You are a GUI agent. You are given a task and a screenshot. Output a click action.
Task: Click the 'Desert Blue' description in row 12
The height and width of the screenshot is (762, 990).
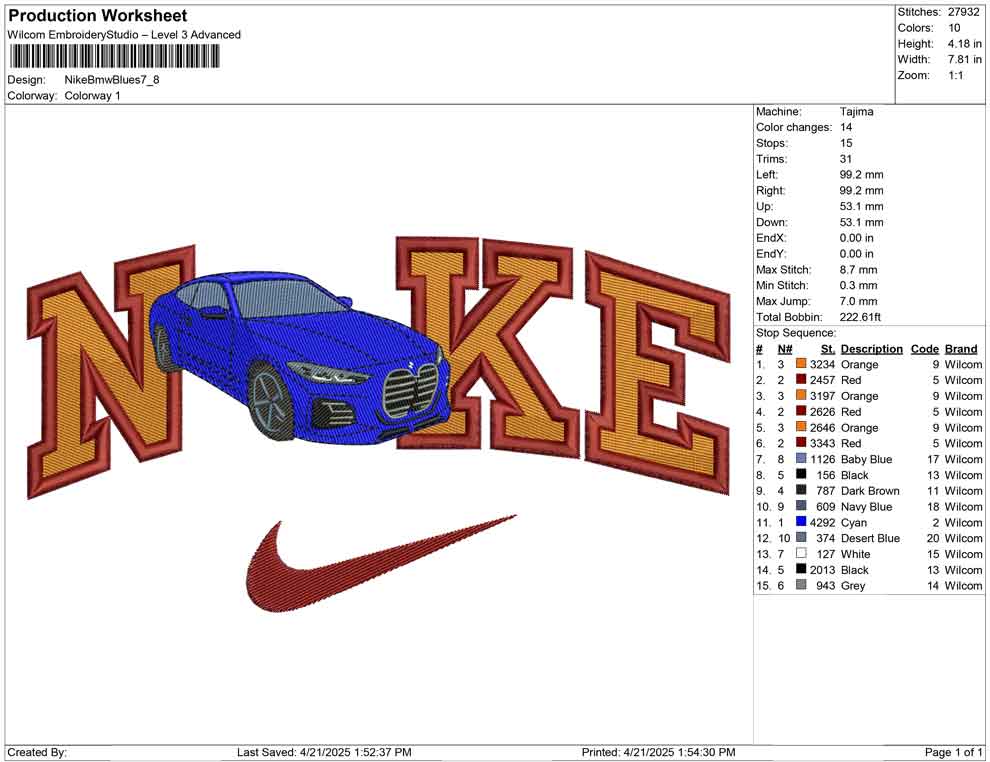click(x=871, y=538)
